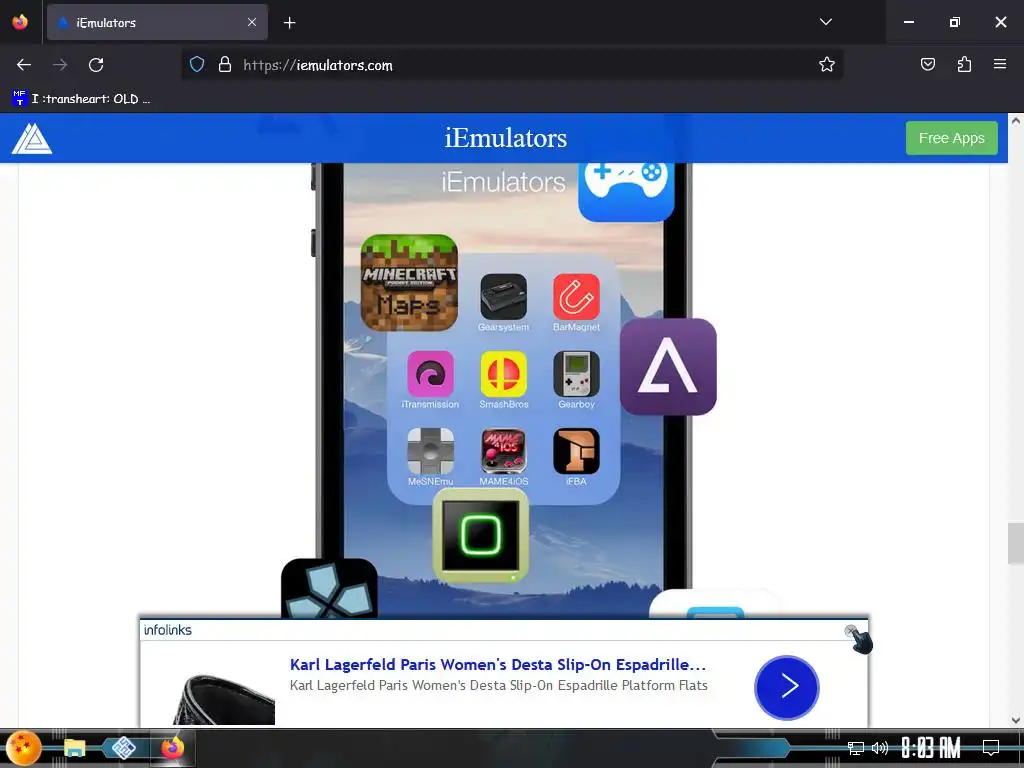Close the iEmulators tab

point(252,22)
